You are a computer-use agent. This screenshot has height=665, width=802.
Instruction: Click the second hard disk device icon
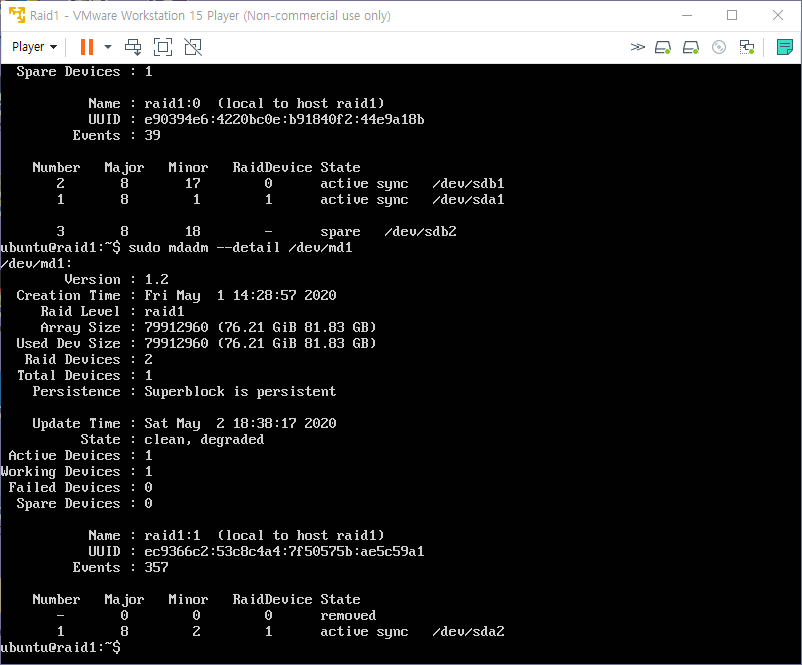point(690,47)
